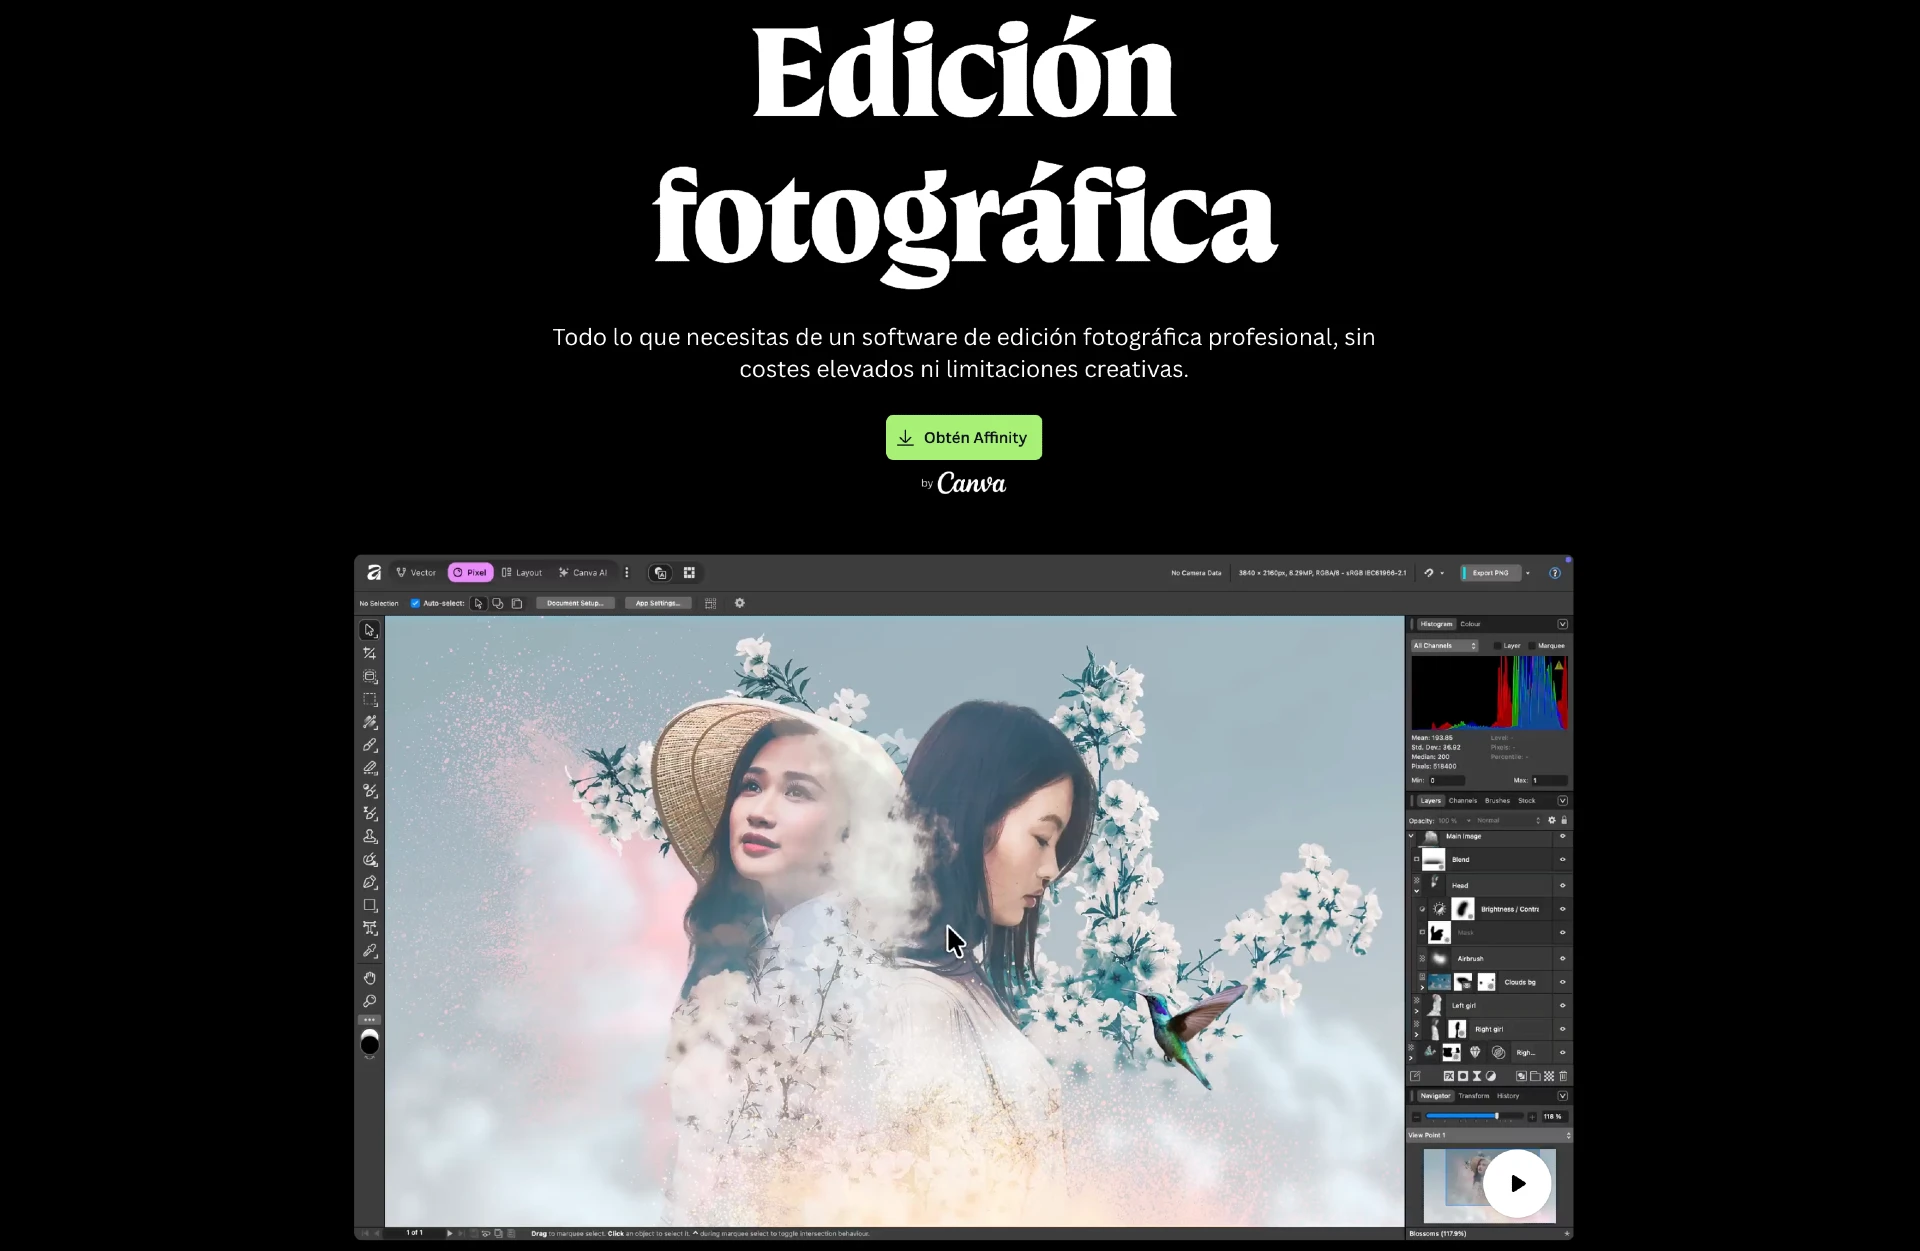This screenshot has height=1251, width=1920.
Task: Open the All Channels dropdown
Action: 1444,646
